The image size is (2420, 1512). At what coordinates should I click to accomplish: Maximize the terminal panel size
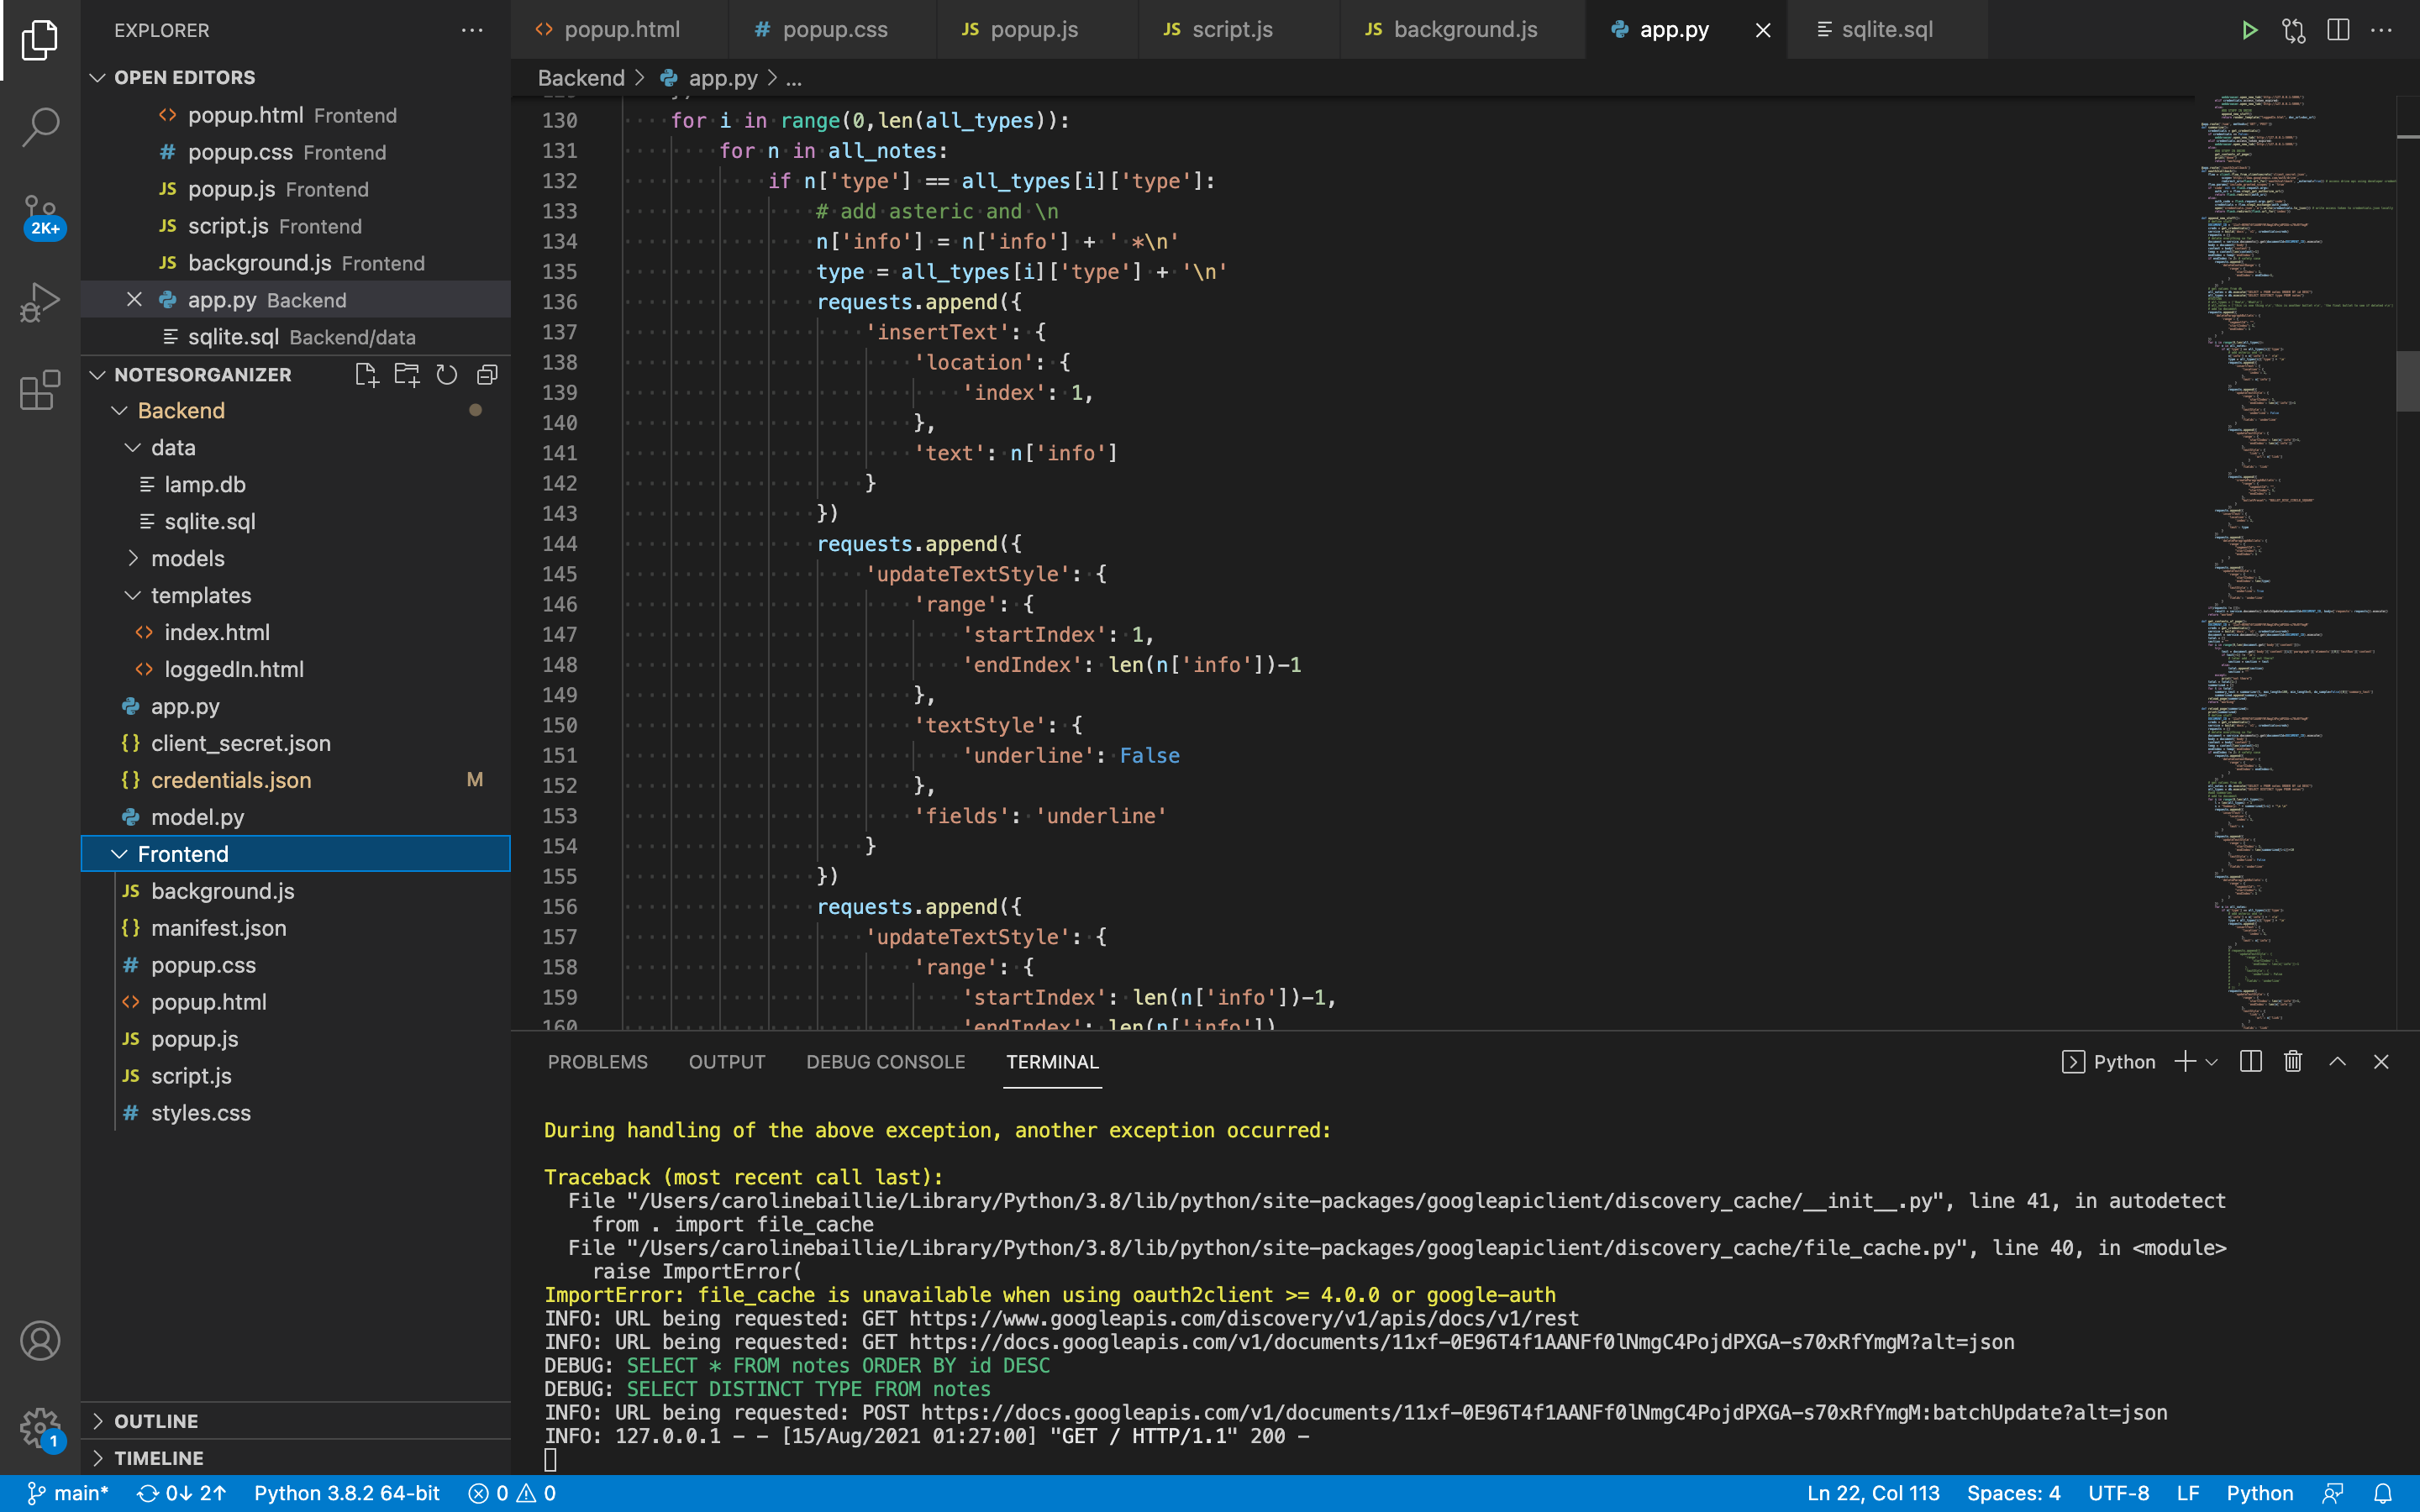coord(2337,1062)
